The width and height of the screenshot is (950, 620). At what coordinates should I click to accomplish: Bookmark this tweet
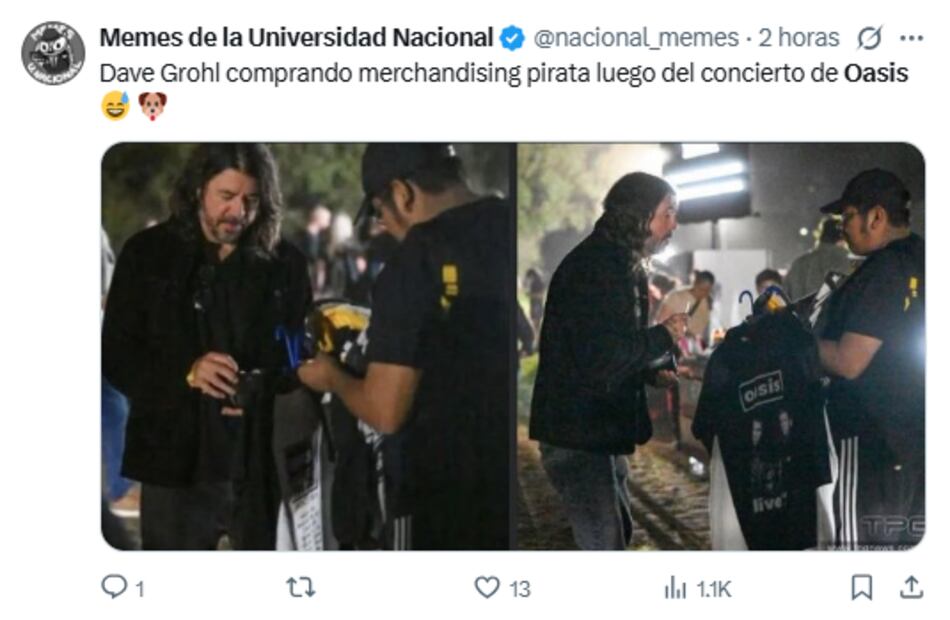pyautogui.click(x=861, y=587)
